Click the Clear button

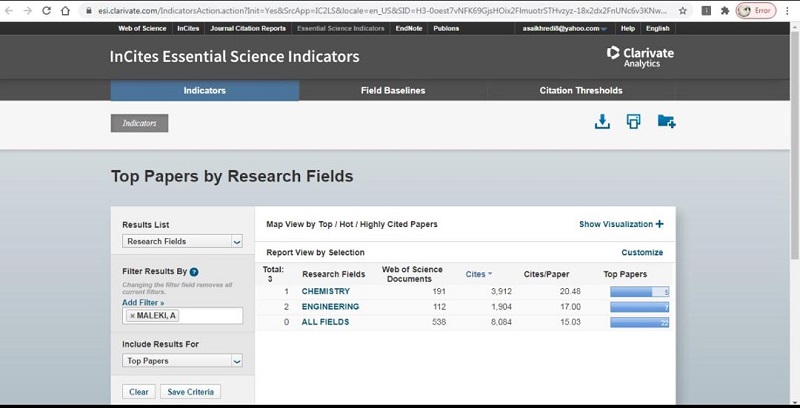tap(139, 392)
